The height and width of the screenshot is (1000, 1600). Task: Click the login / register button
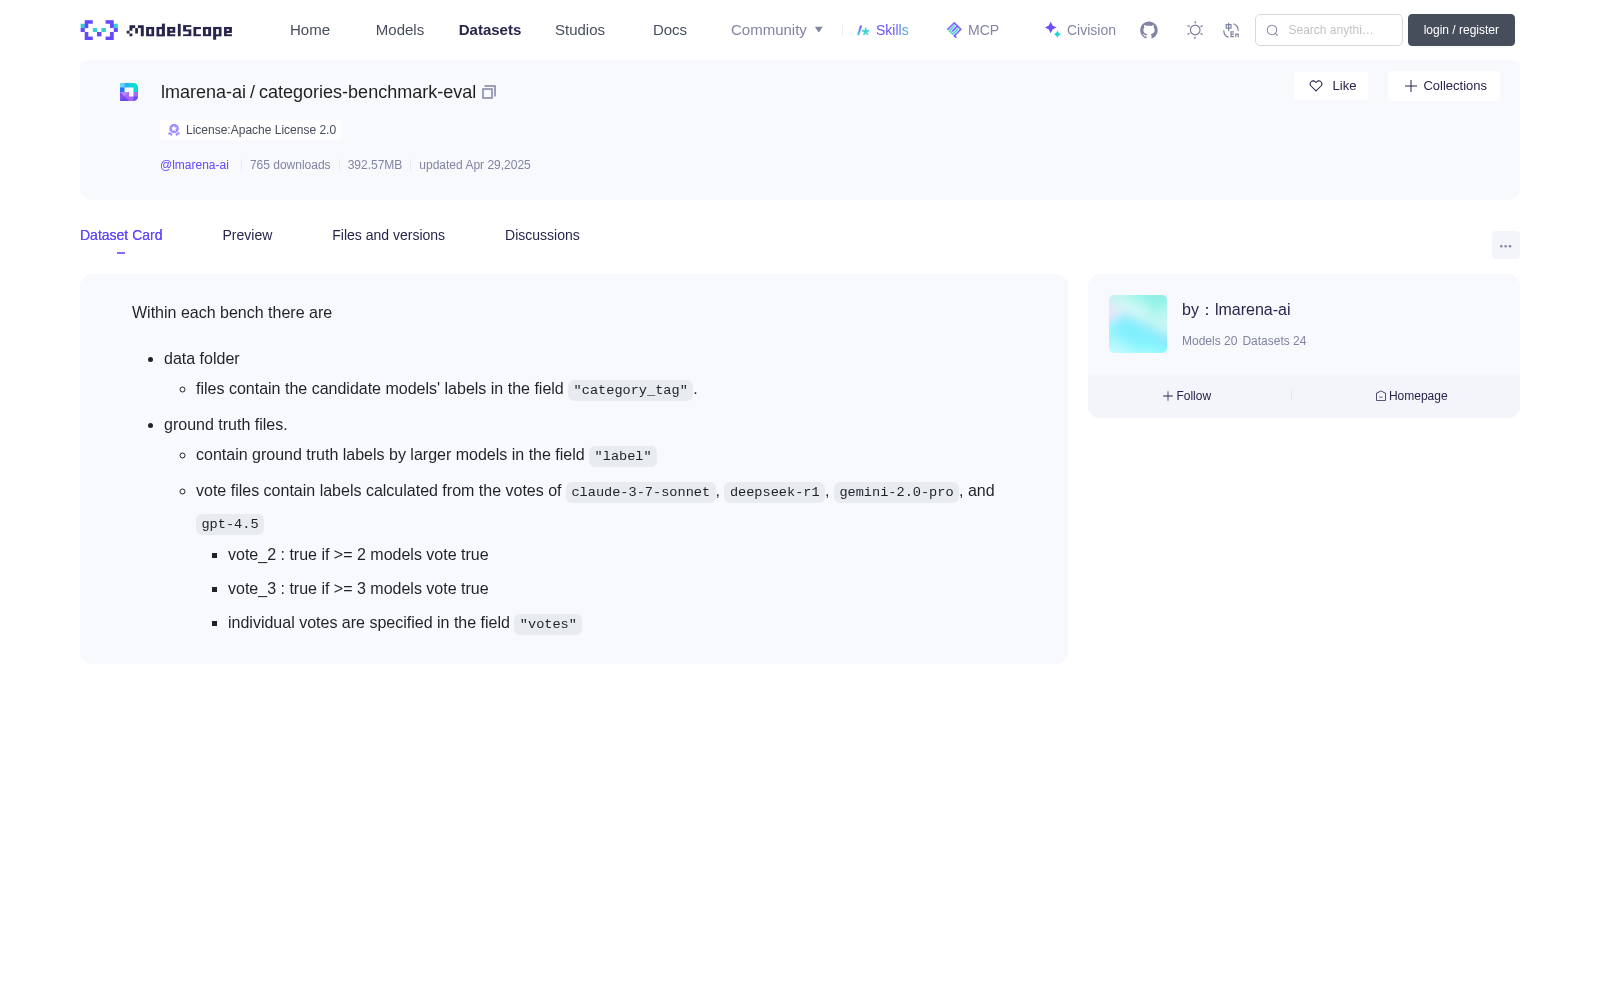[x=1461, y=30]
